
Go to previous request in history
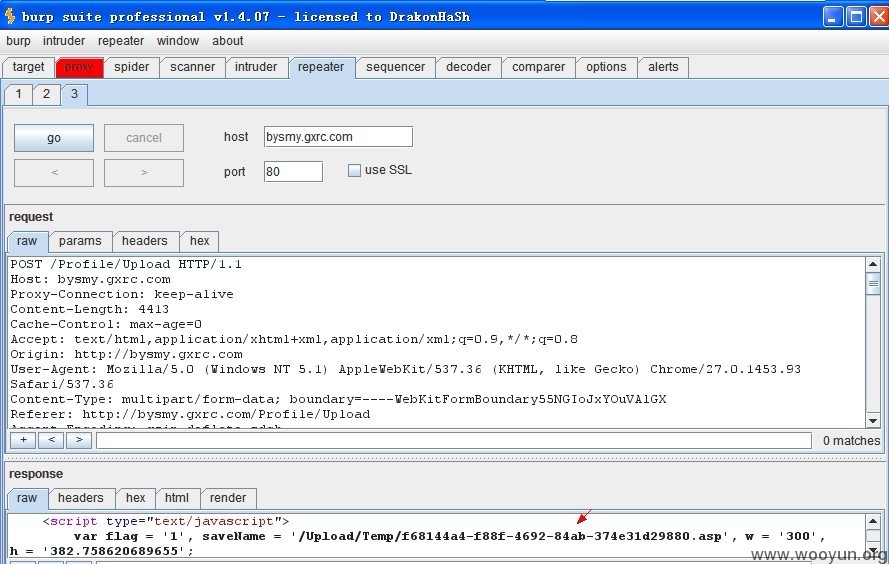(x=54, y=172)
